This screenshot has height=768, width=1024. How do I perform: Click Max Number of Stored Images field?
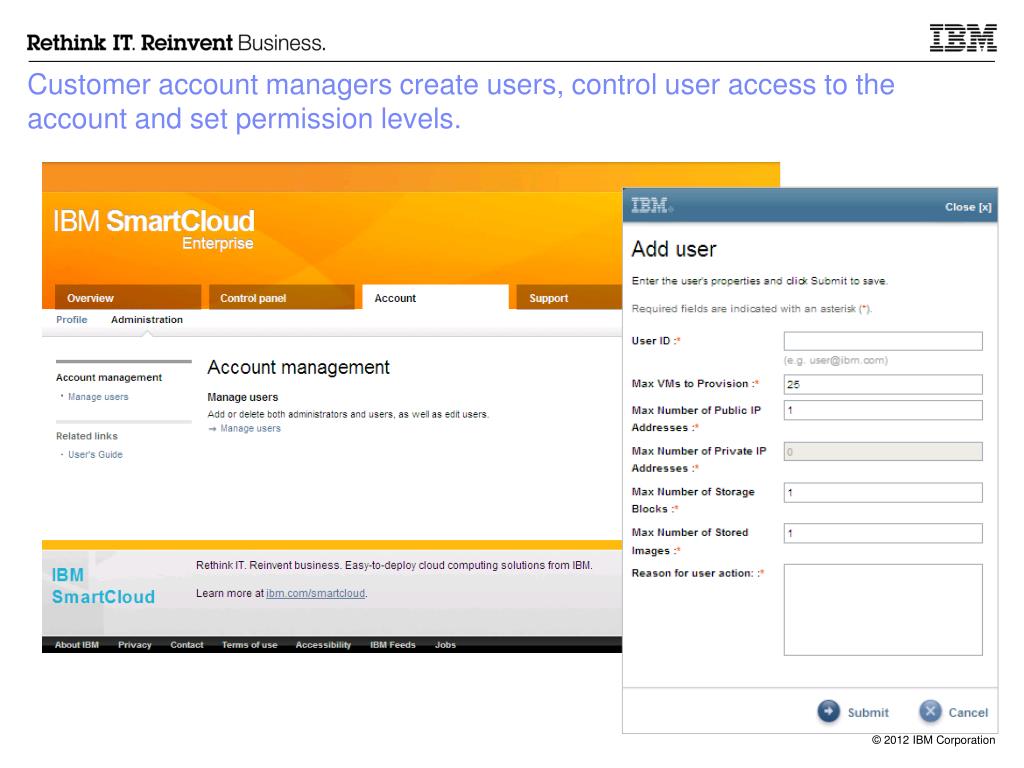tap(883, 533)
